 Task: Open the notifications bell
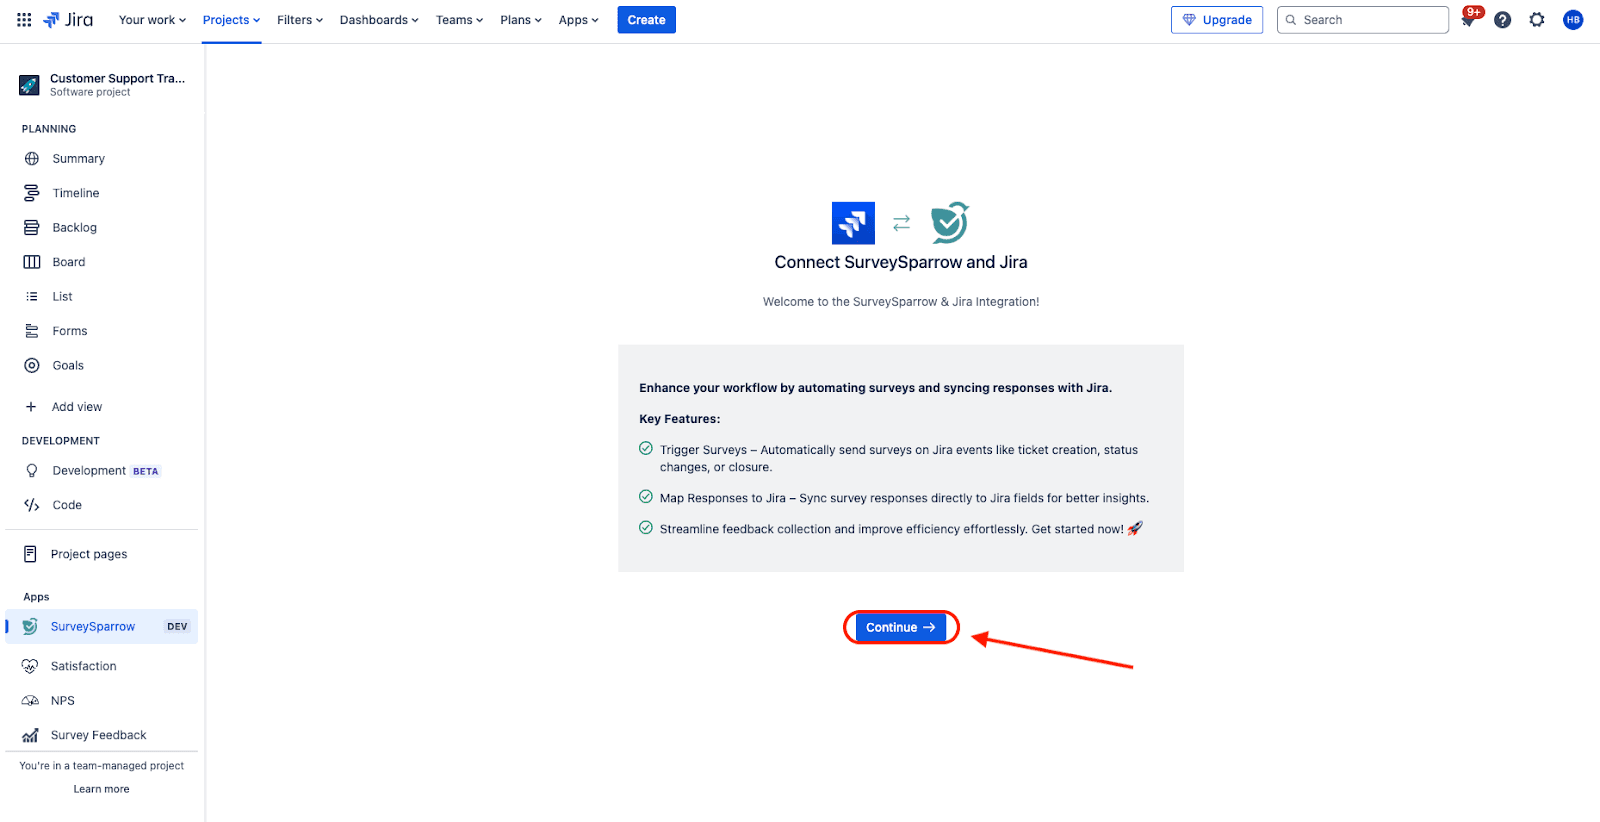click(x=1468, y=20)
